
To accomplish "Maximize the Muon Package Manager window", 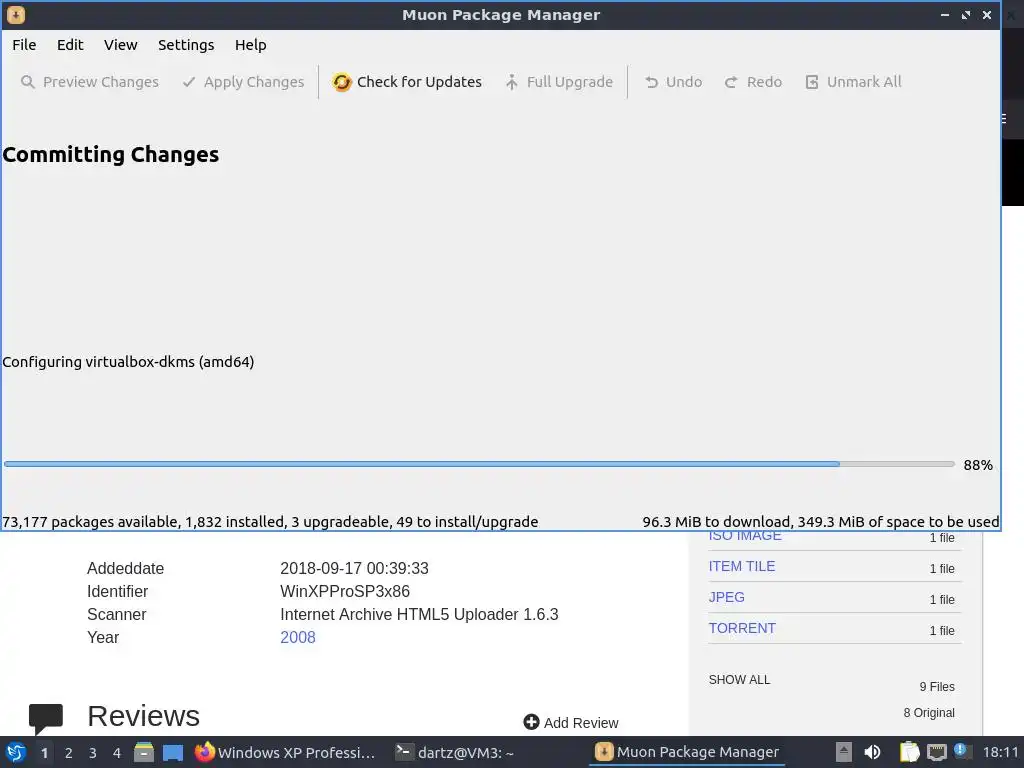I will 966,14.
